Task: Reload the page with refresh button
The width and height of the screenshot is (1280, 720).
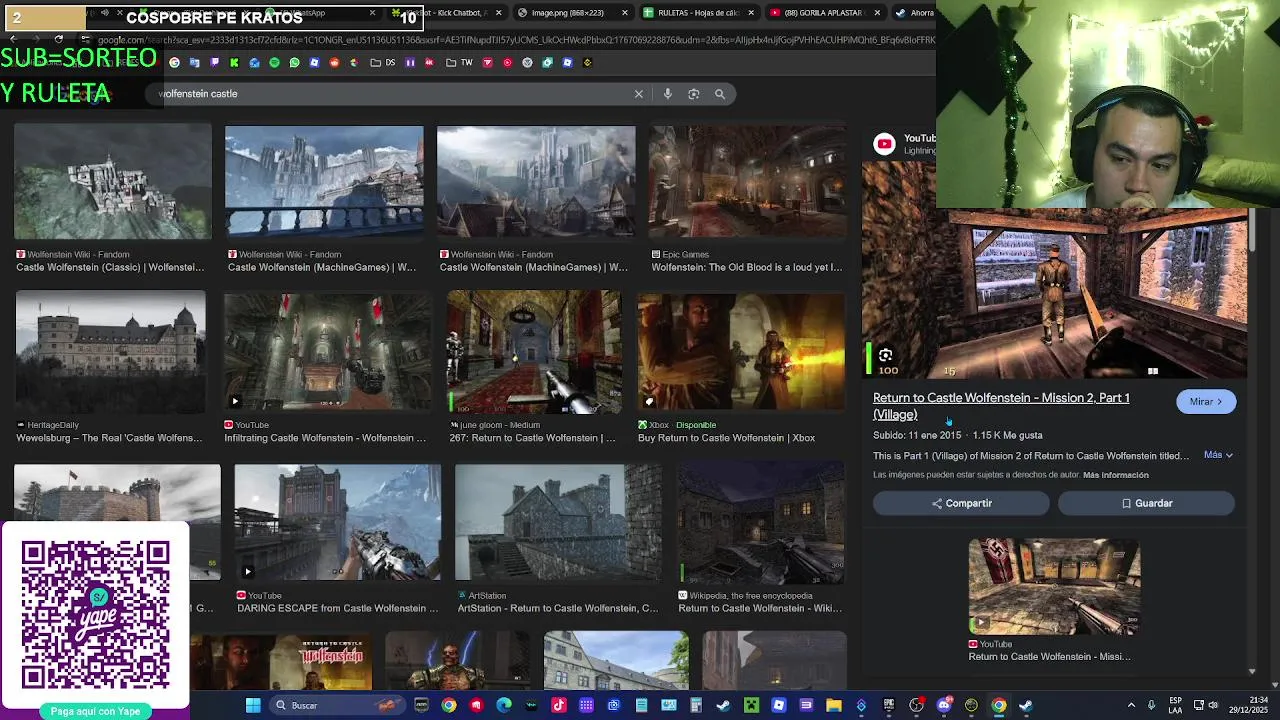Action: (x=59, y=40)
